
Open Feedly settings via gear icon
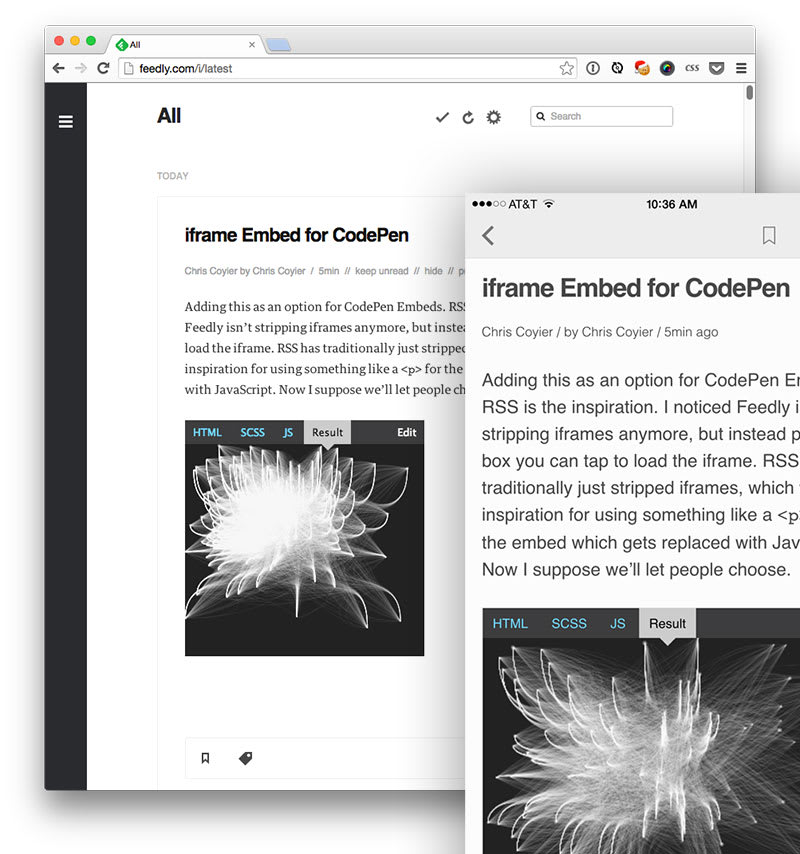[494, 117]
